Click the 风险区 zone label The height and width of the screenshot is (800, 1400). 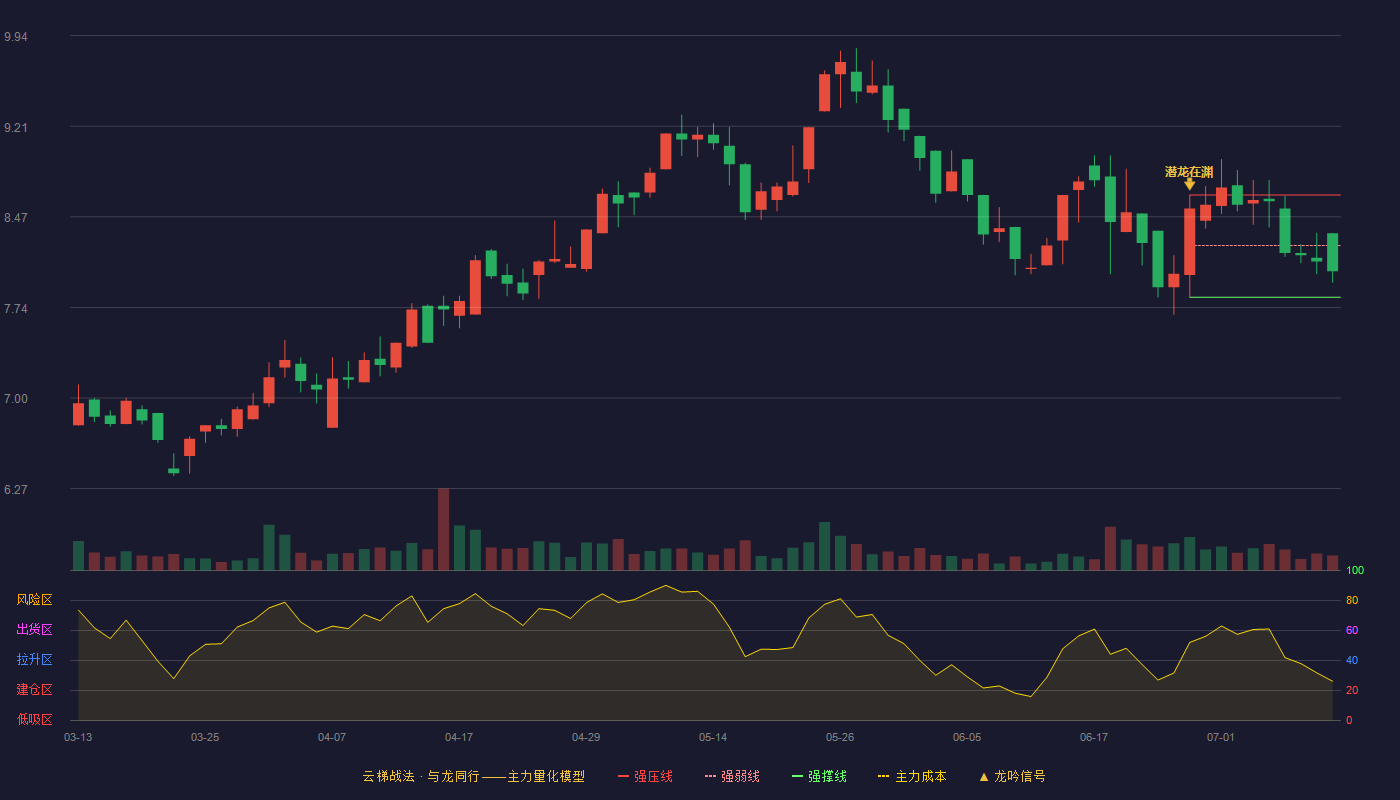pyautogui.click(x=34, y=600)
